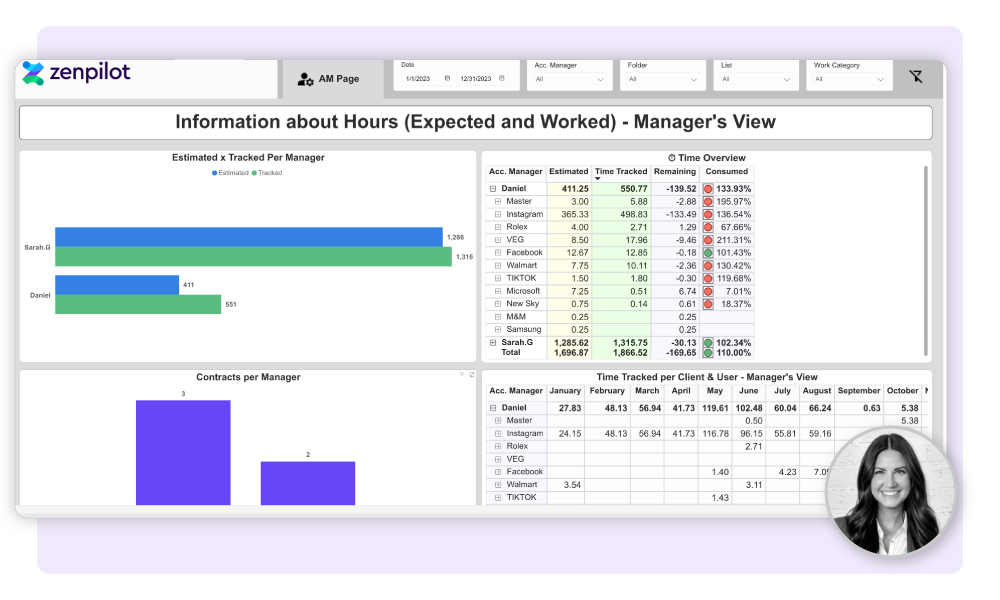Edit the 12/31/2023 end date field

click(476, 79)
